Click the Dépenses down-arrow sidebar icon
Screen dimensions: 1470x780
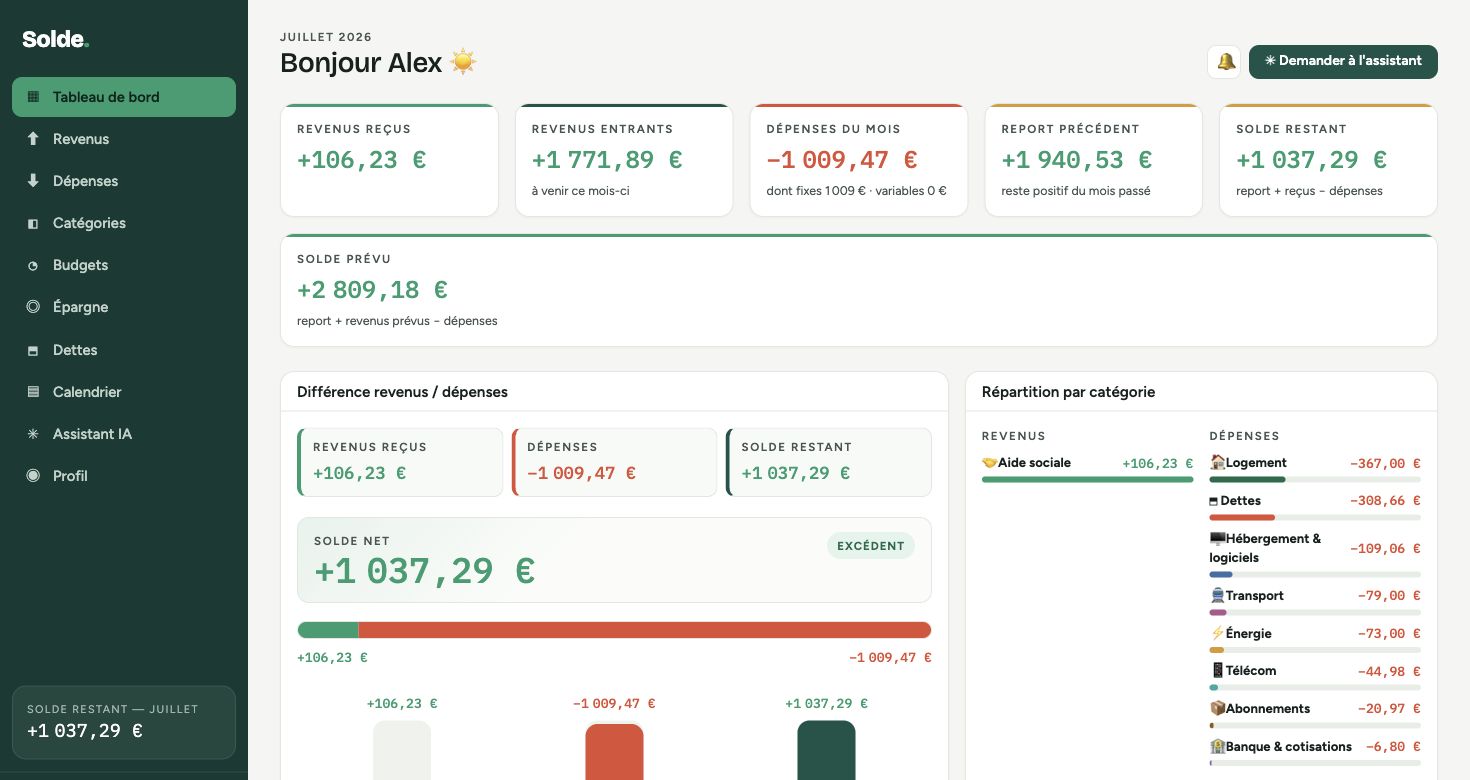coord(33,181)
